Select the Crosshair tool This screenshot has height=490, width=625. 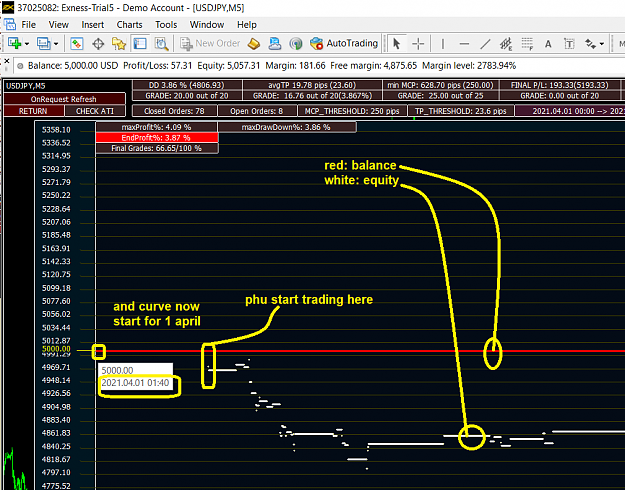[418, 43]
